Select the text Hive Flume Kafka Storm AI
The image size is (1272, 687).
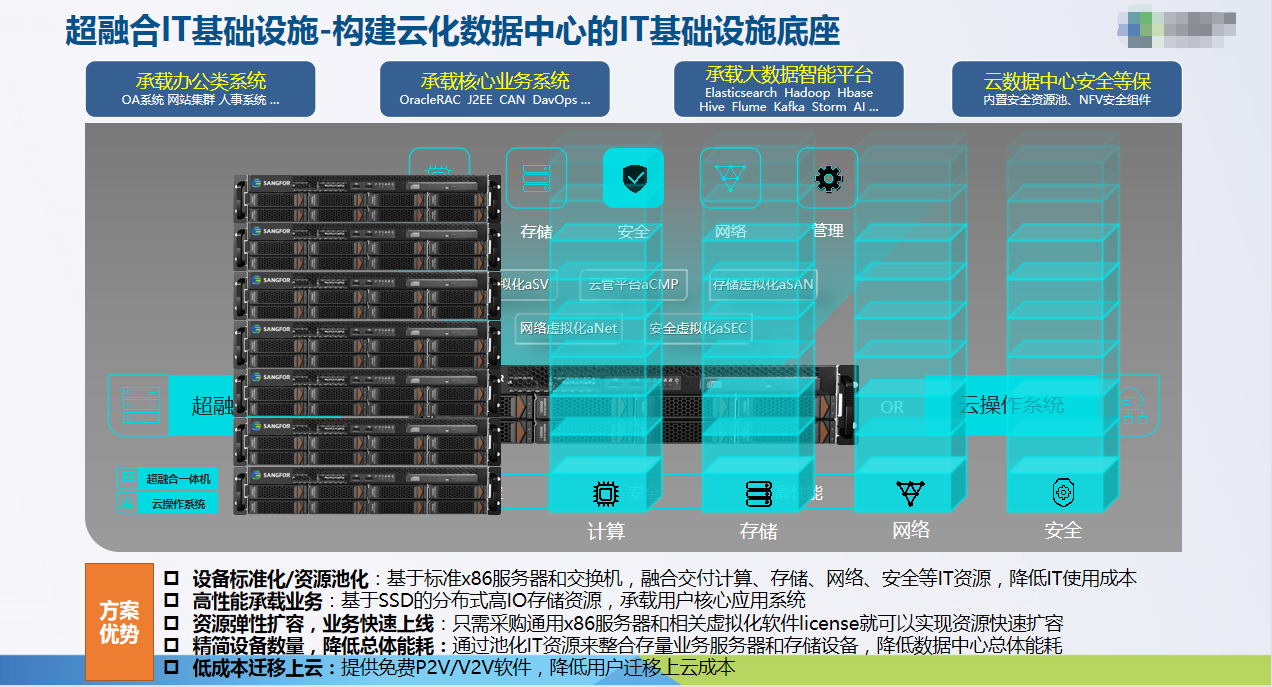click(x=782, y=106)
